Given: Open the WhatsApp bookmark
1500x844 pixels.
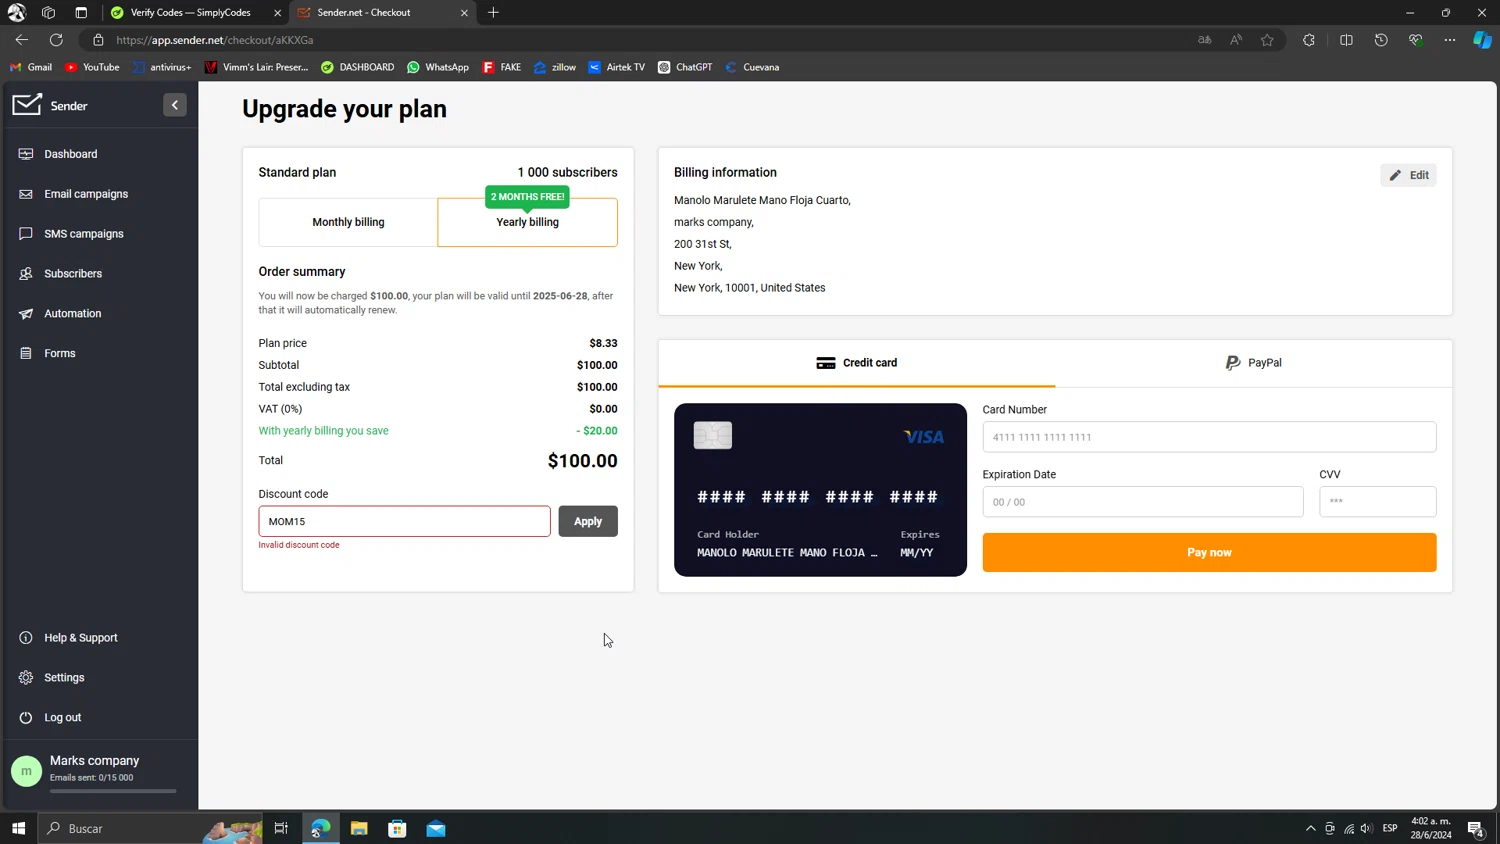Looking at the screenshot, I should (438, 67).
